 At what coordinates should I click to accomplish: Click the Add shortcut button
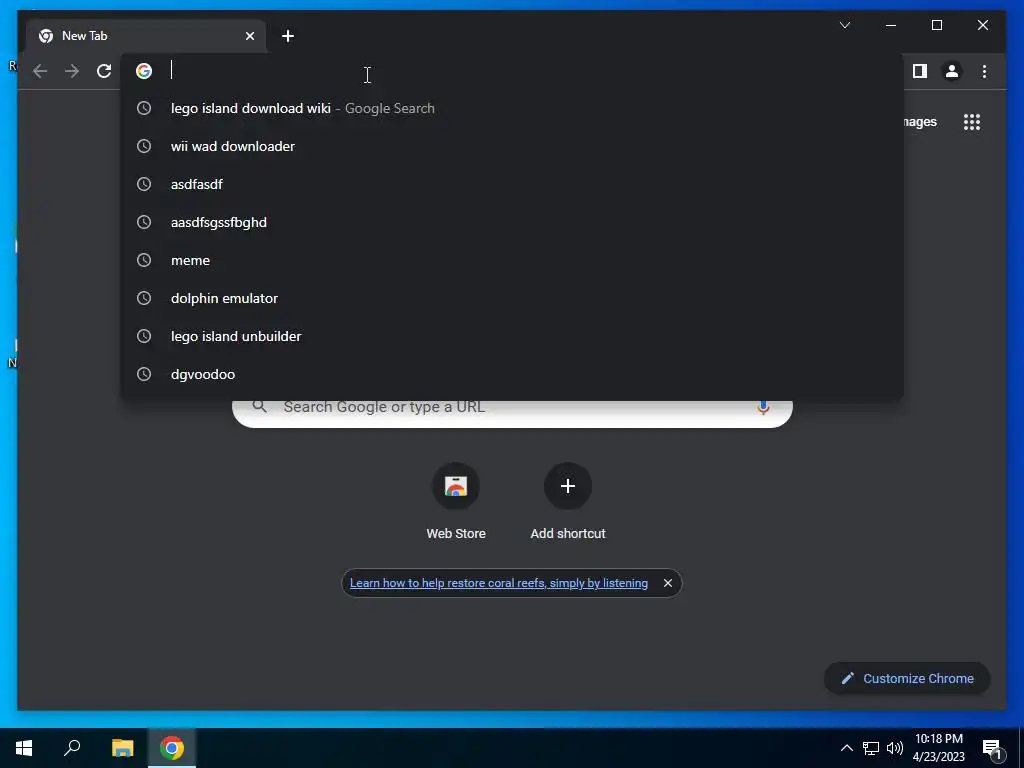point(568,502)
